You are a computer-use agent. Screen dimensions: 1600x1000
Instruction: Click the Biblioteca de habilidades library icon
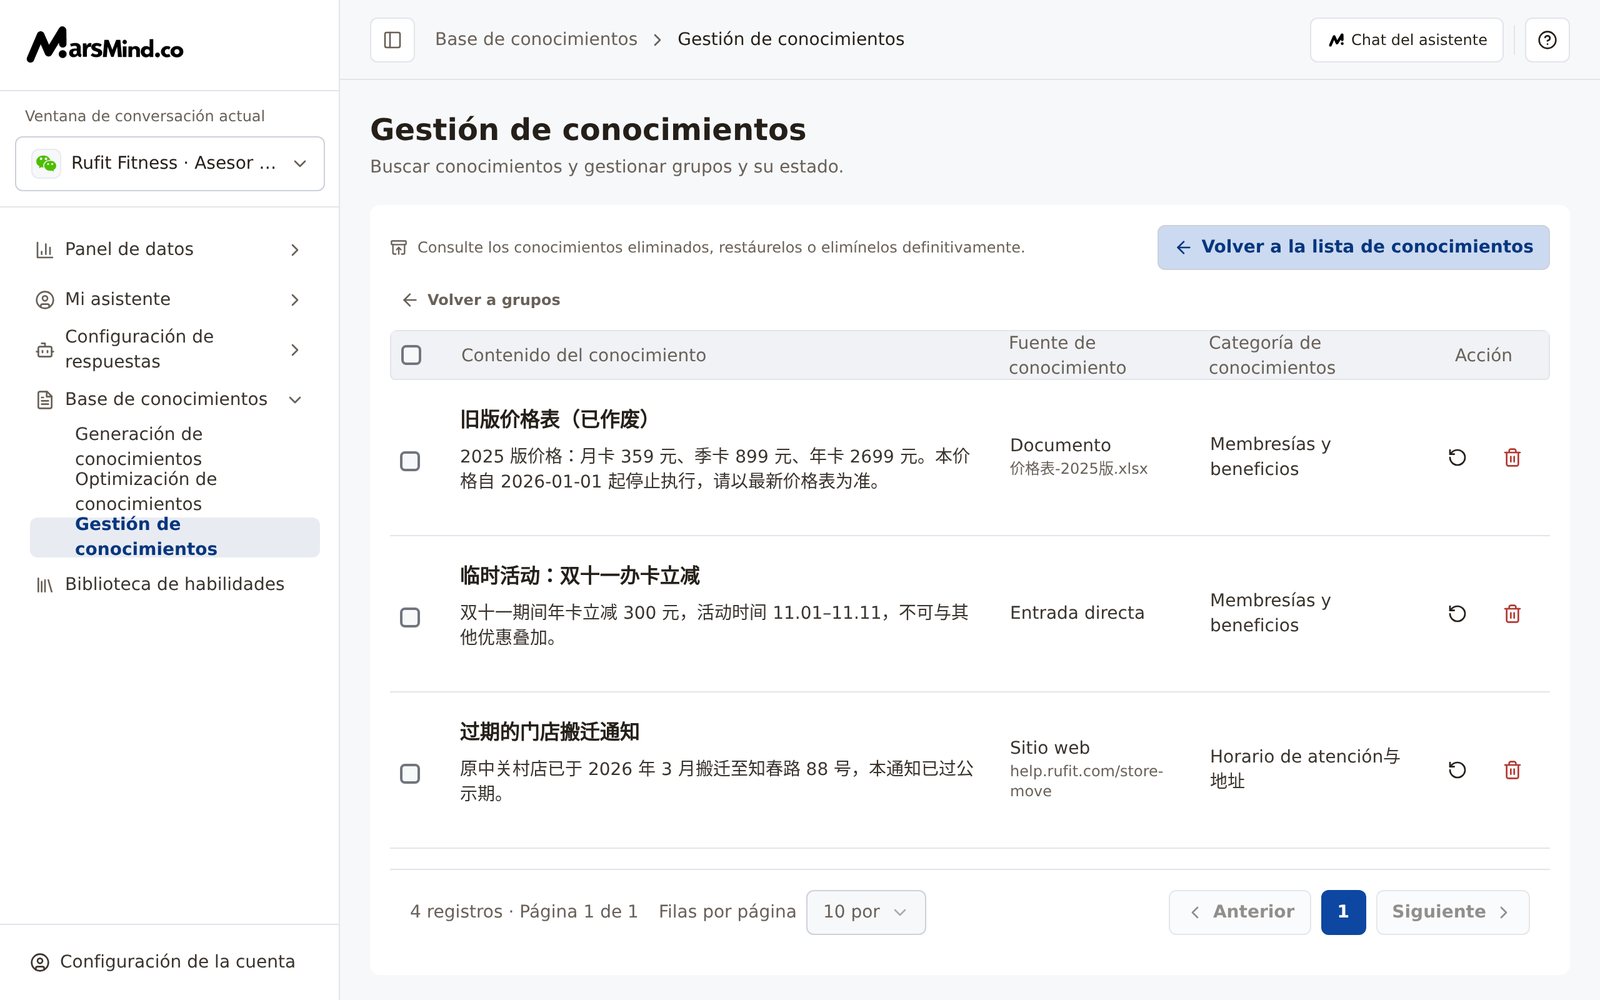tap(44, 585)
